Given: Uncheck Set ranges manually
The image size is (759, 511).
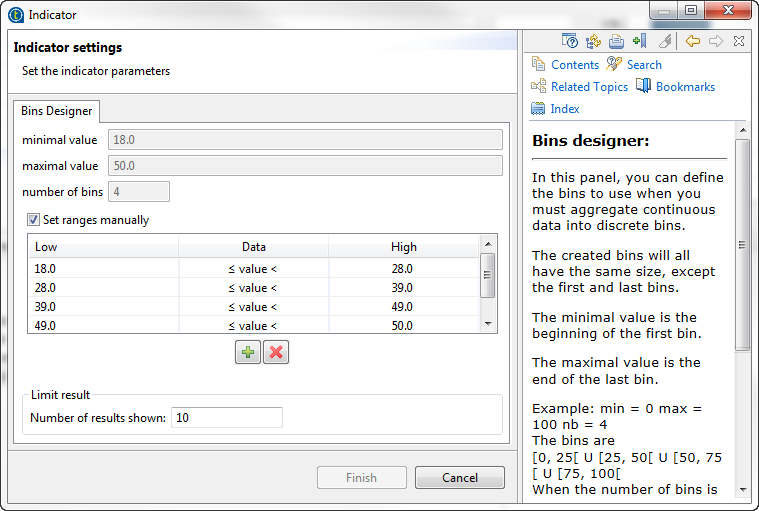Looking at the screenshot, I should click(33, 220).
